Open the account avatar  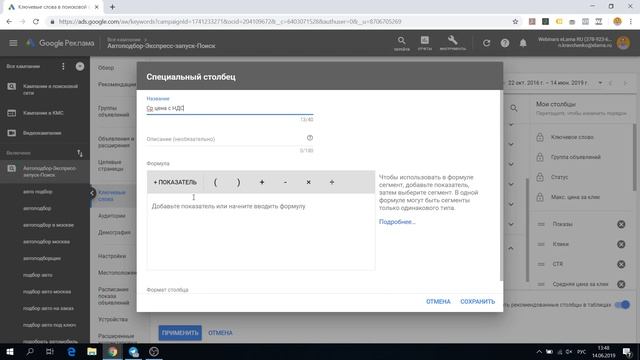pos(623,42)
